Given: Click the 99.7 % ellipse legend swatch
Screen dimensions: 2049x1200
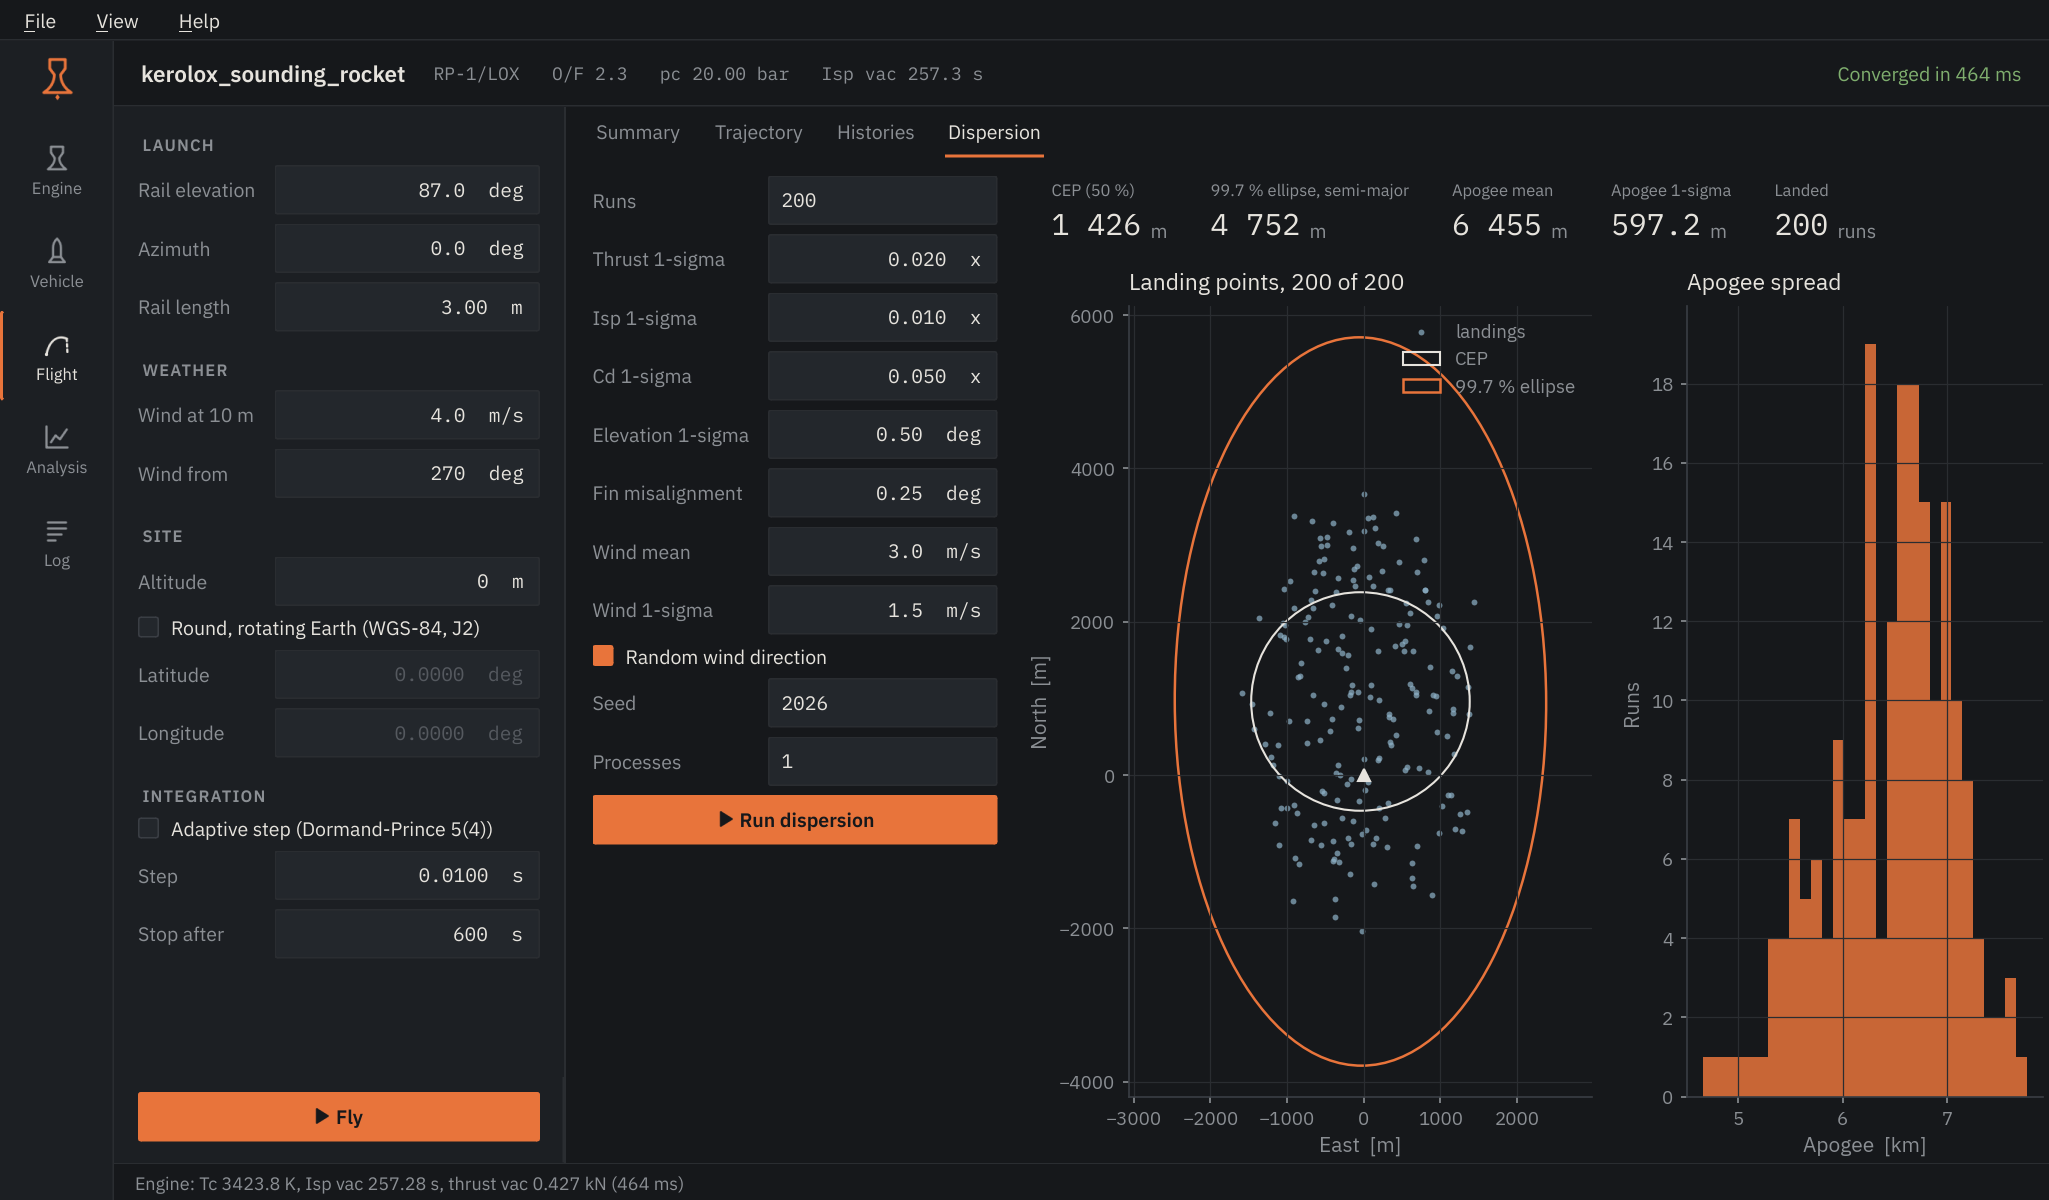Looking at the screenshot, I should [x=1421, y=386].
